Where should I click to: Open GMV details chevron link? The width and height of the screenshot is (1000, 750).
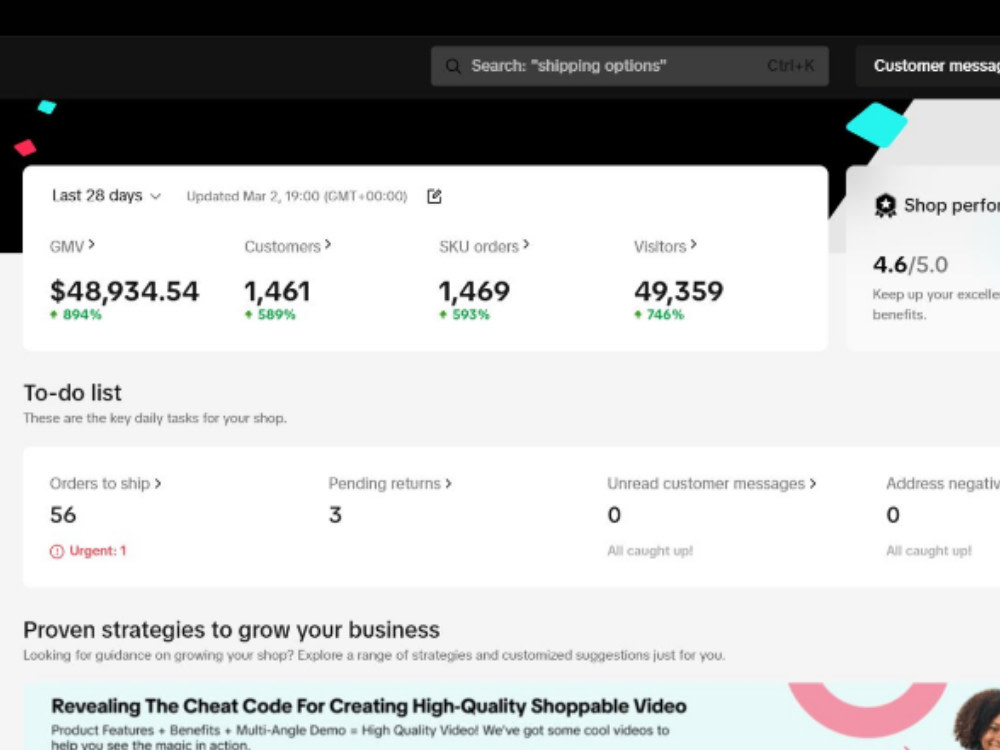pyautogui.click(x=72, y=246)
